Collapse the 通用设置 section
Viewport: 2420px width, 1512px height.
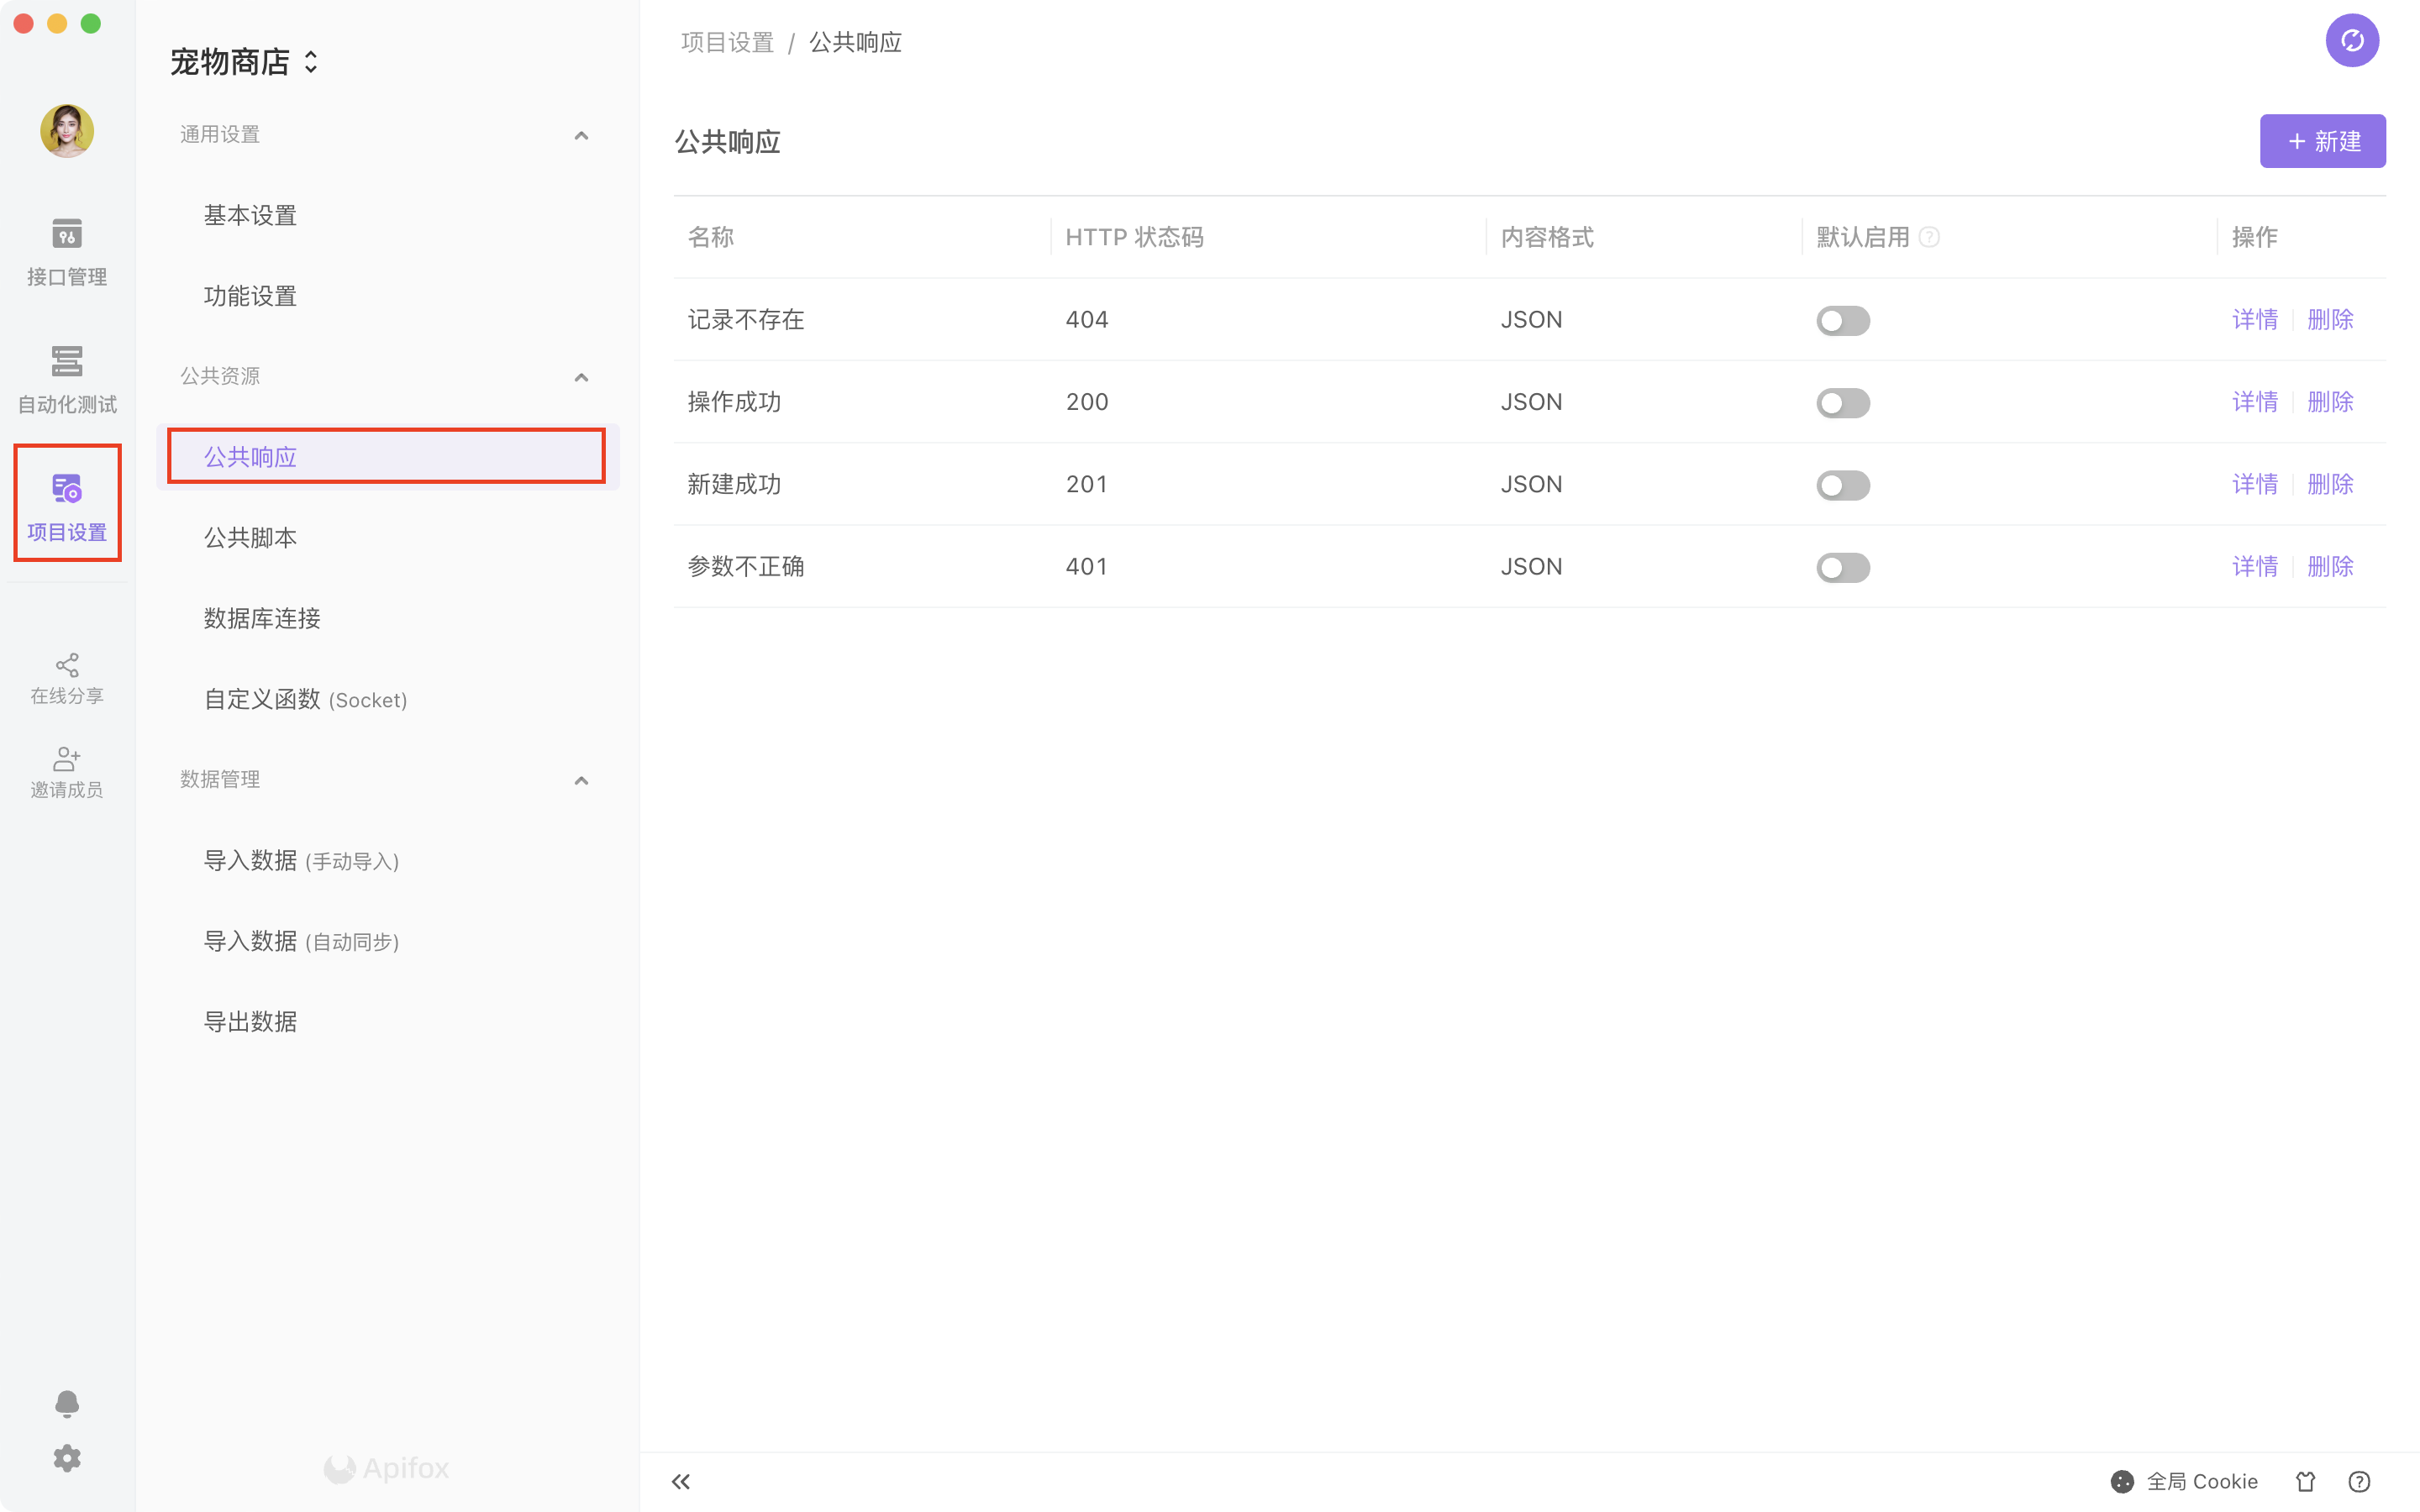[581, 135]
